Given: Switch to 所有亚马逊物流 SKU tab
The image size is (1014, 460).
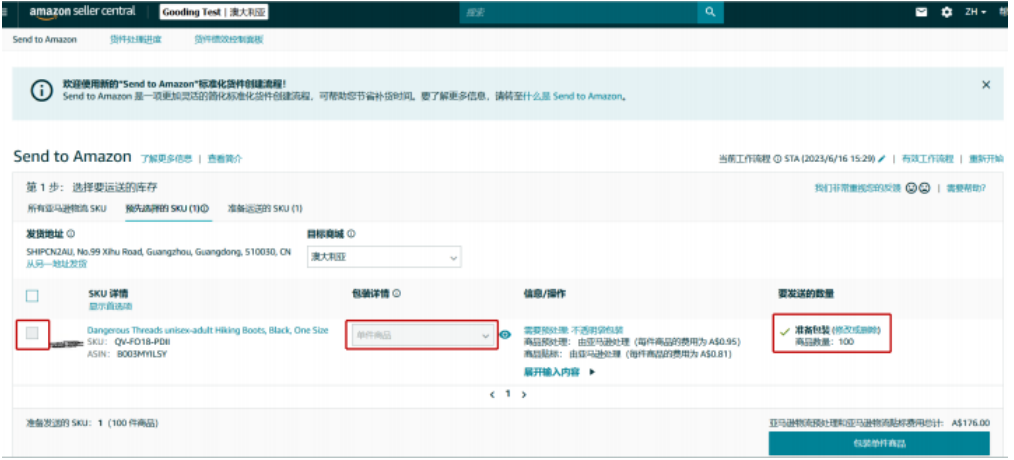Looking at the screenshot, I should (67, 209).
